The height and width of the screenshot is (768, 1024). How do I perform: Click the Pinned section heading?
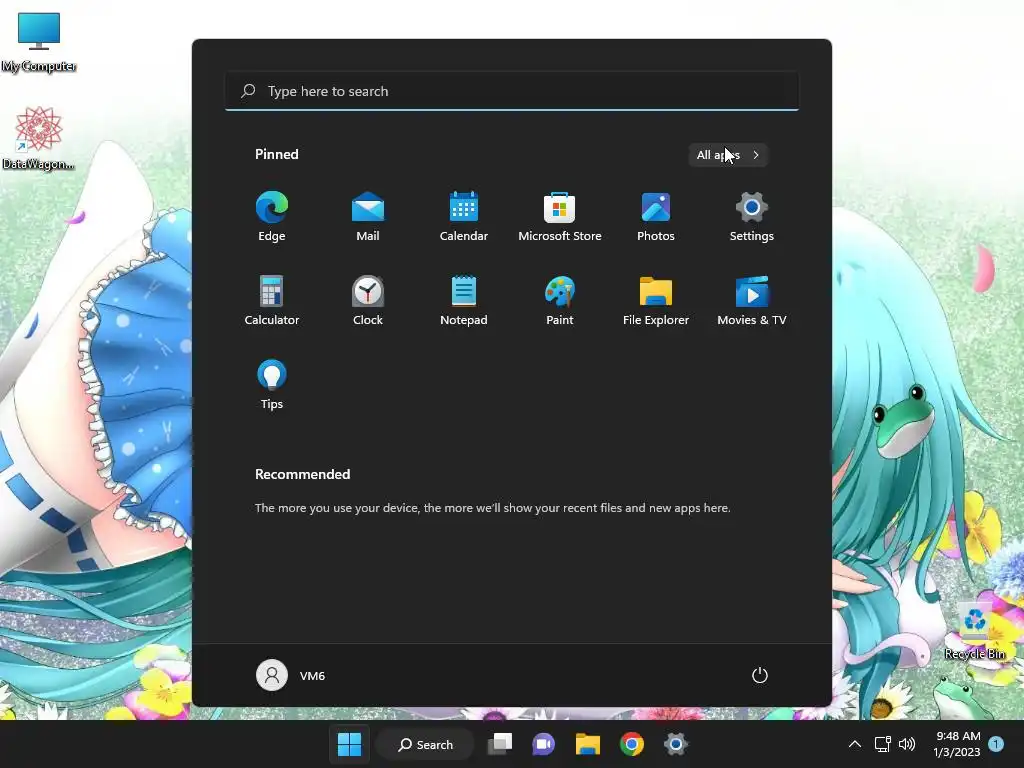(277, 154)
